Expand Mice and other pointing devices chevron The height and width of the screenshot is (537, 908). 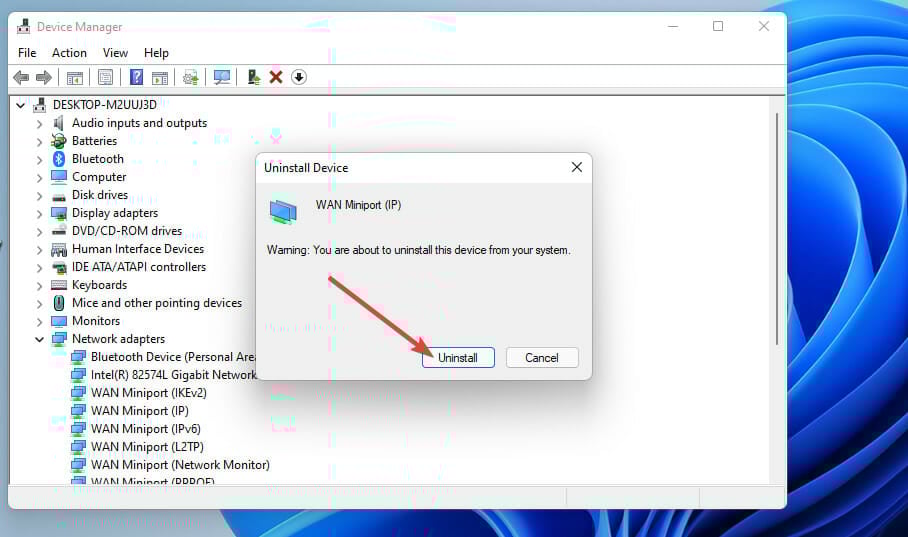pos(39,304)
